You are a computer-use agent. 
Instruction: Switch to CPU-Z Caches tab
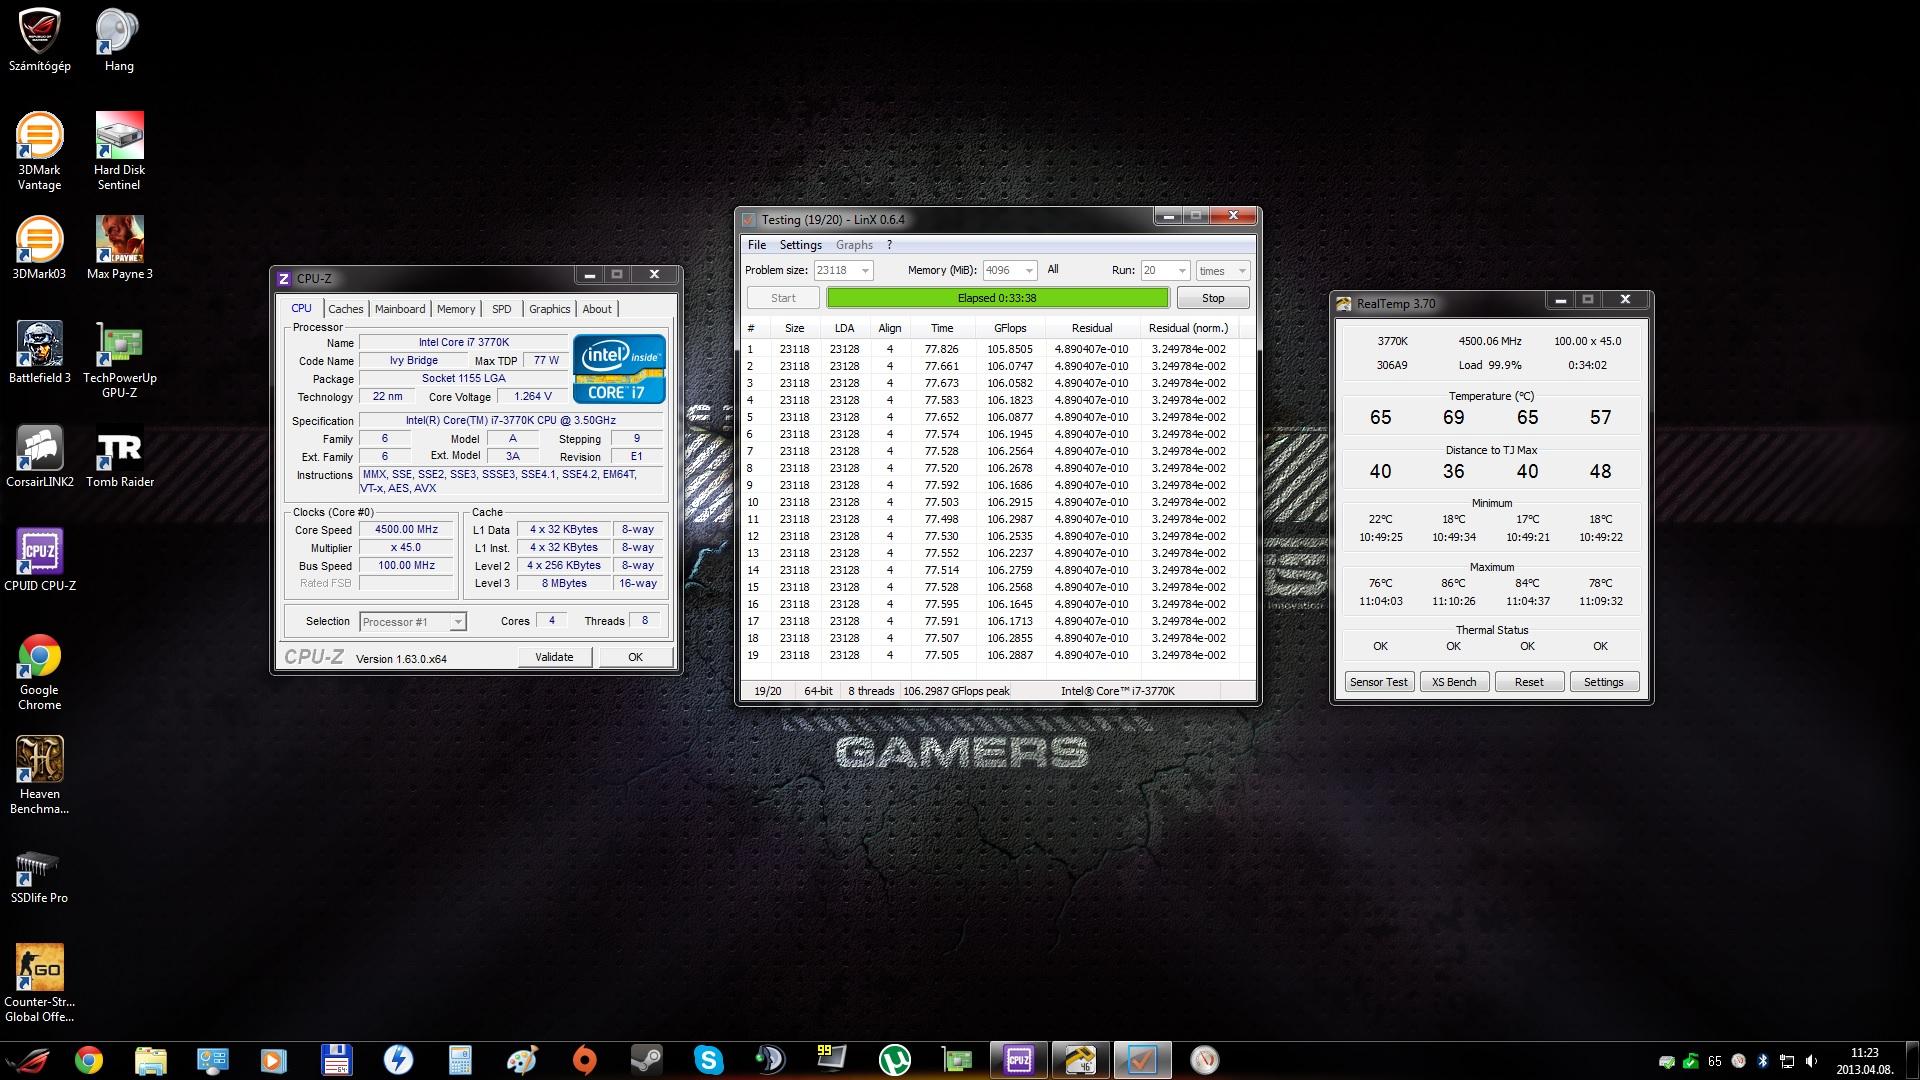(x=346, y=309)
